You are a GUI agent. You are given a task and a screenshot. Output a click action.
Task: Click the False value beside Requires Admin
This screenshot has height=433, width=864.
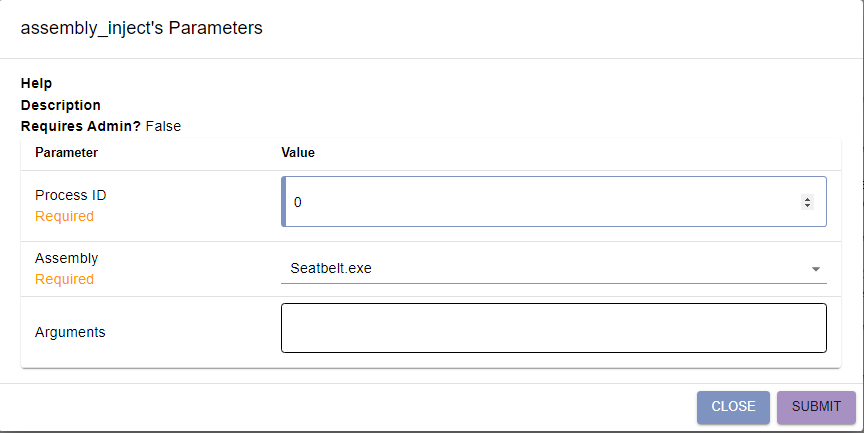point(163,126)
